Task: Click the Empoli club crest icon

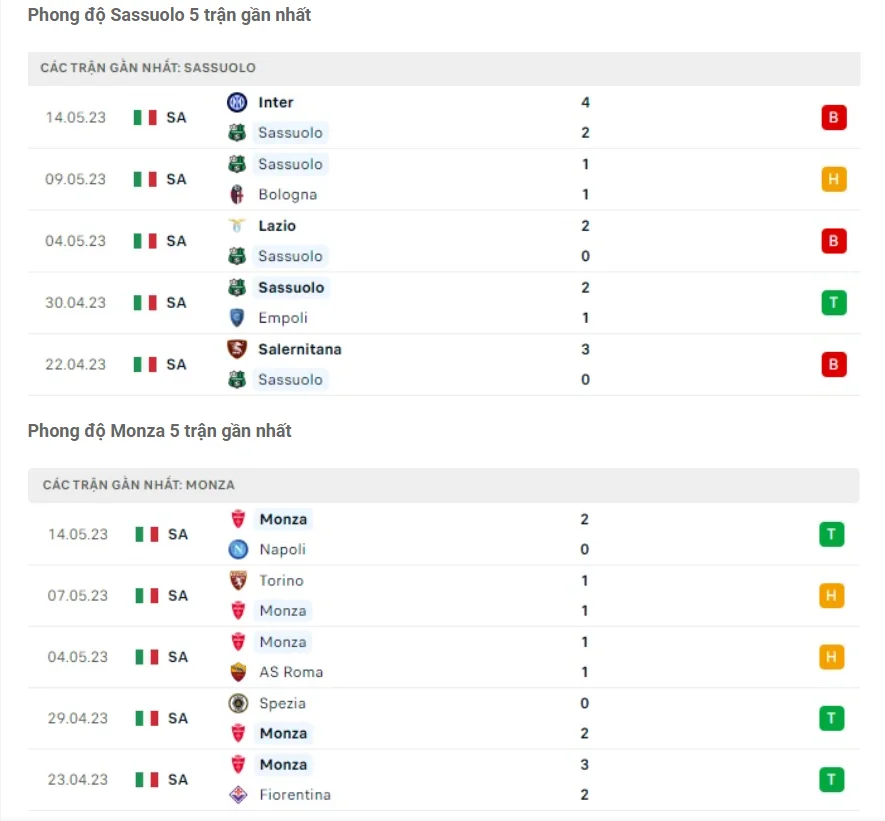Action: pyautogui.click(x=234, y=318)
